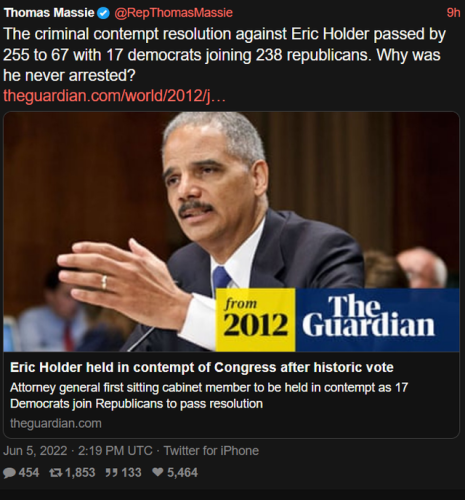Click theguardian.com domain under the card

point(56,423)
